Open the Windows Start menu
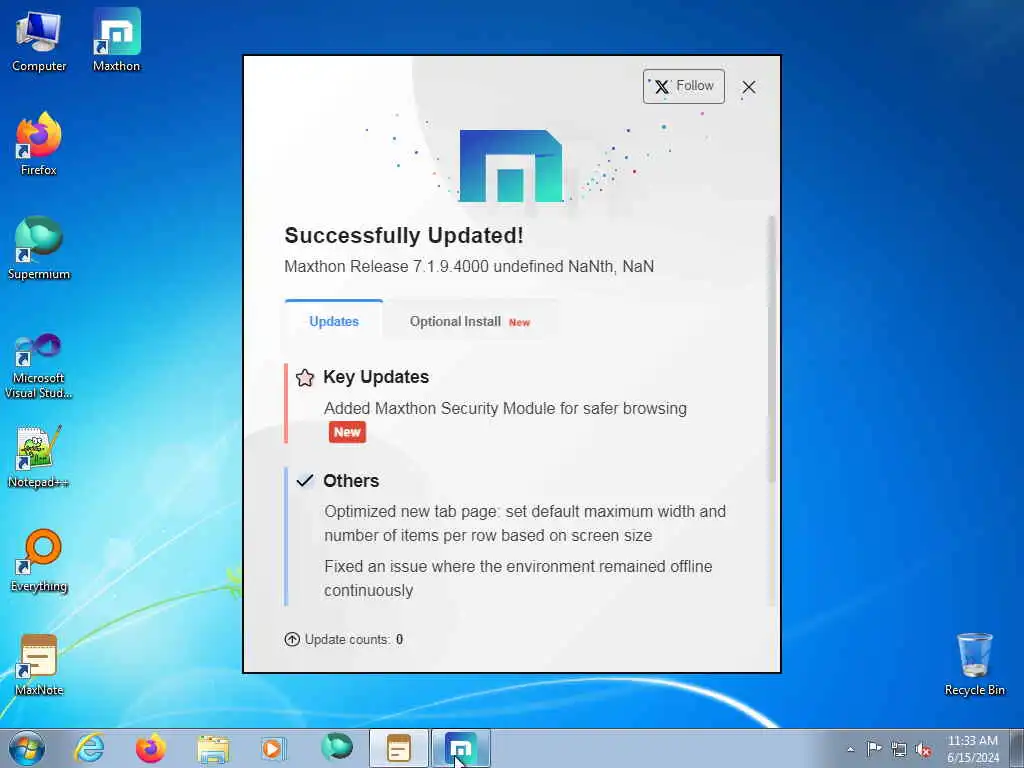The width and height of the screenshot is (1024, 768). pyautogui.click(x=27, y=748)
